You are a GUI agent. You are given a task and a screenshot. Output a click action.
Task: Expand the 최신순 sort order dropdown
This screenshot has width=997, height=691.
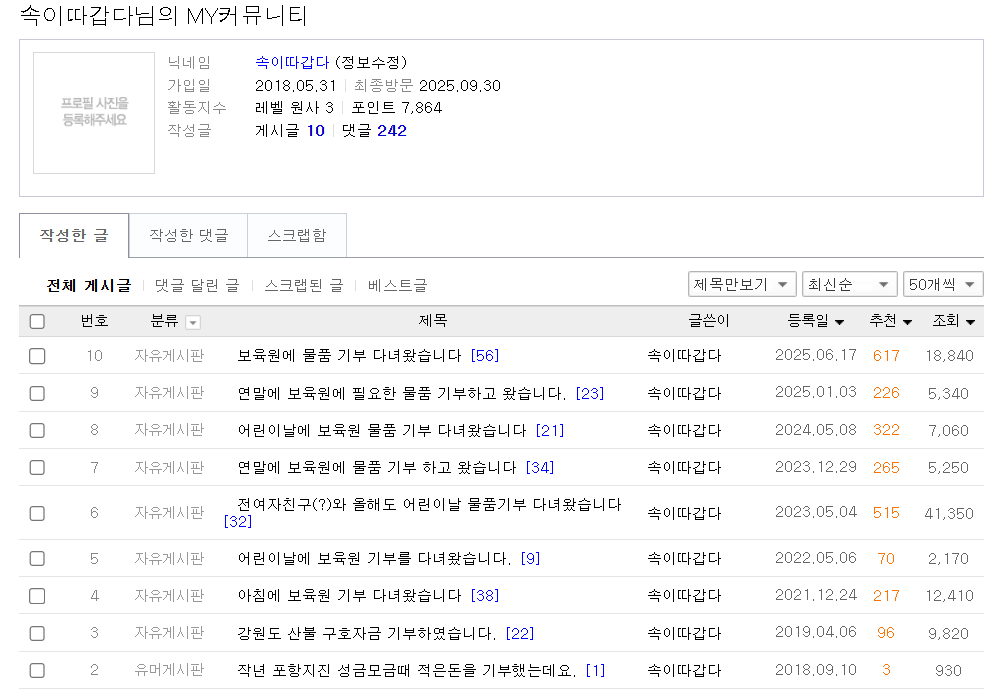(849, 284)
